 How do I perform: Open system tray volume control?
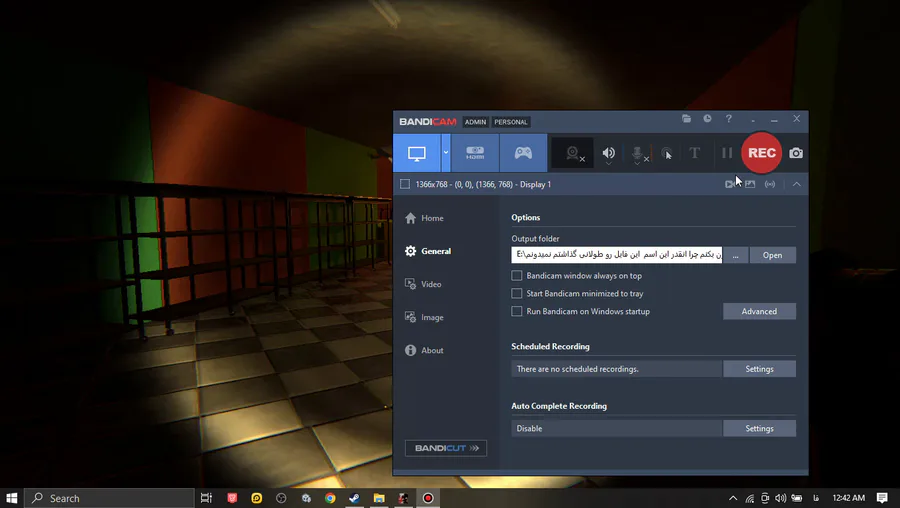(781, 498)
